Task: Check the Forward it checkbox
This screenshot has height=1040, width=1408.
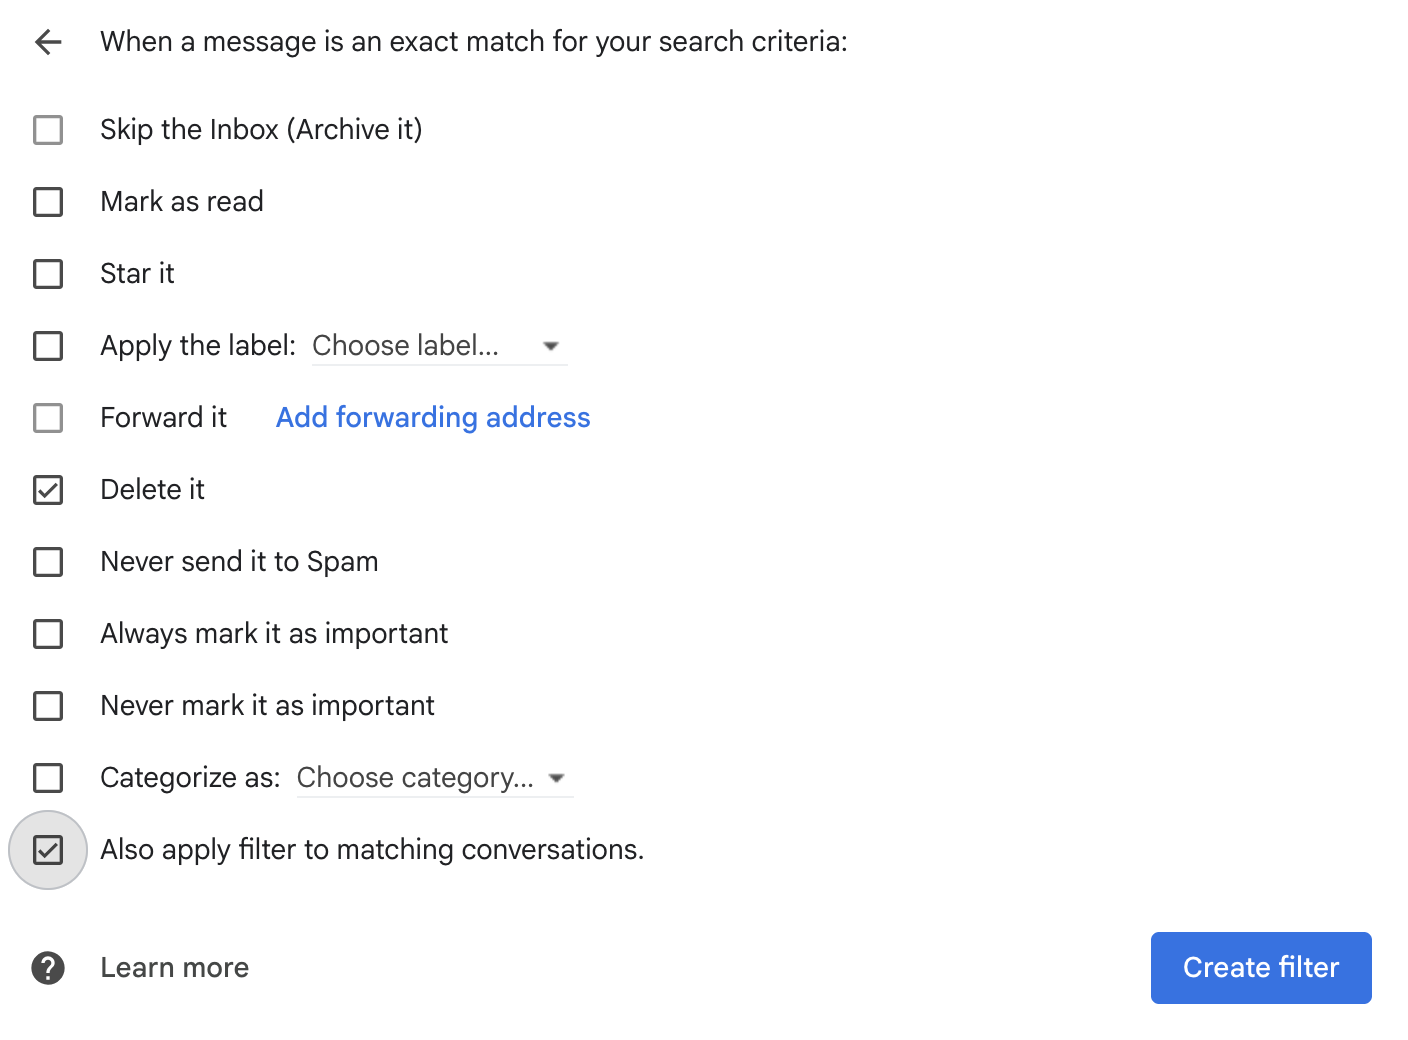Action: coord(48,418)
